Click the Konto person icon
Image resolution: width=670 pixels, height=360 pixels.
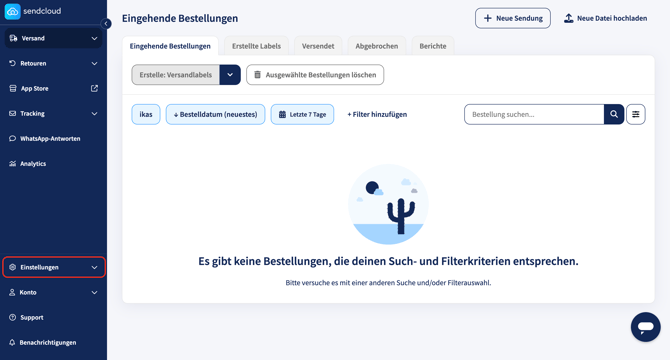click(12, 293)
